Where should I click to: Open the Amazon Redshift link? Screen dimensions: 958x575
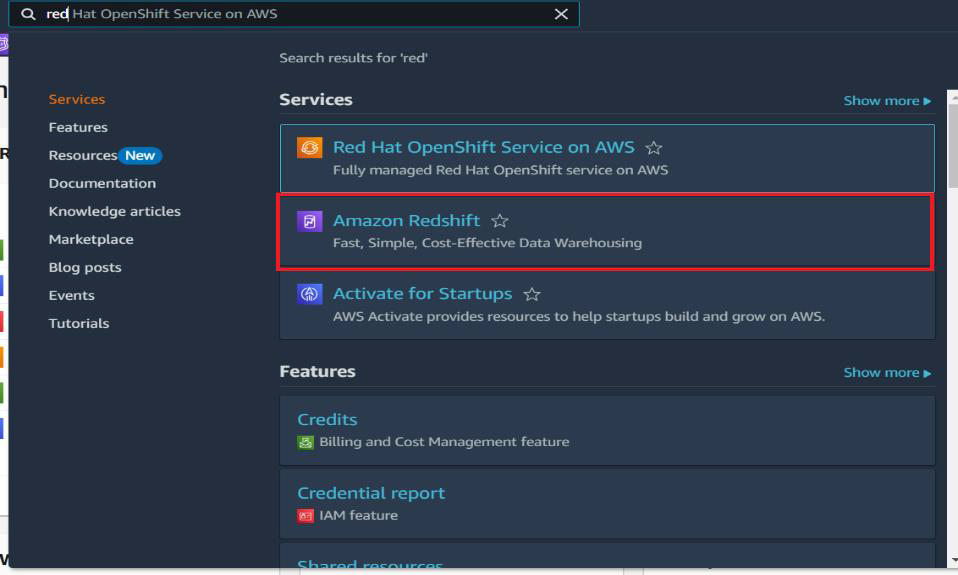[x=406, y=221]
